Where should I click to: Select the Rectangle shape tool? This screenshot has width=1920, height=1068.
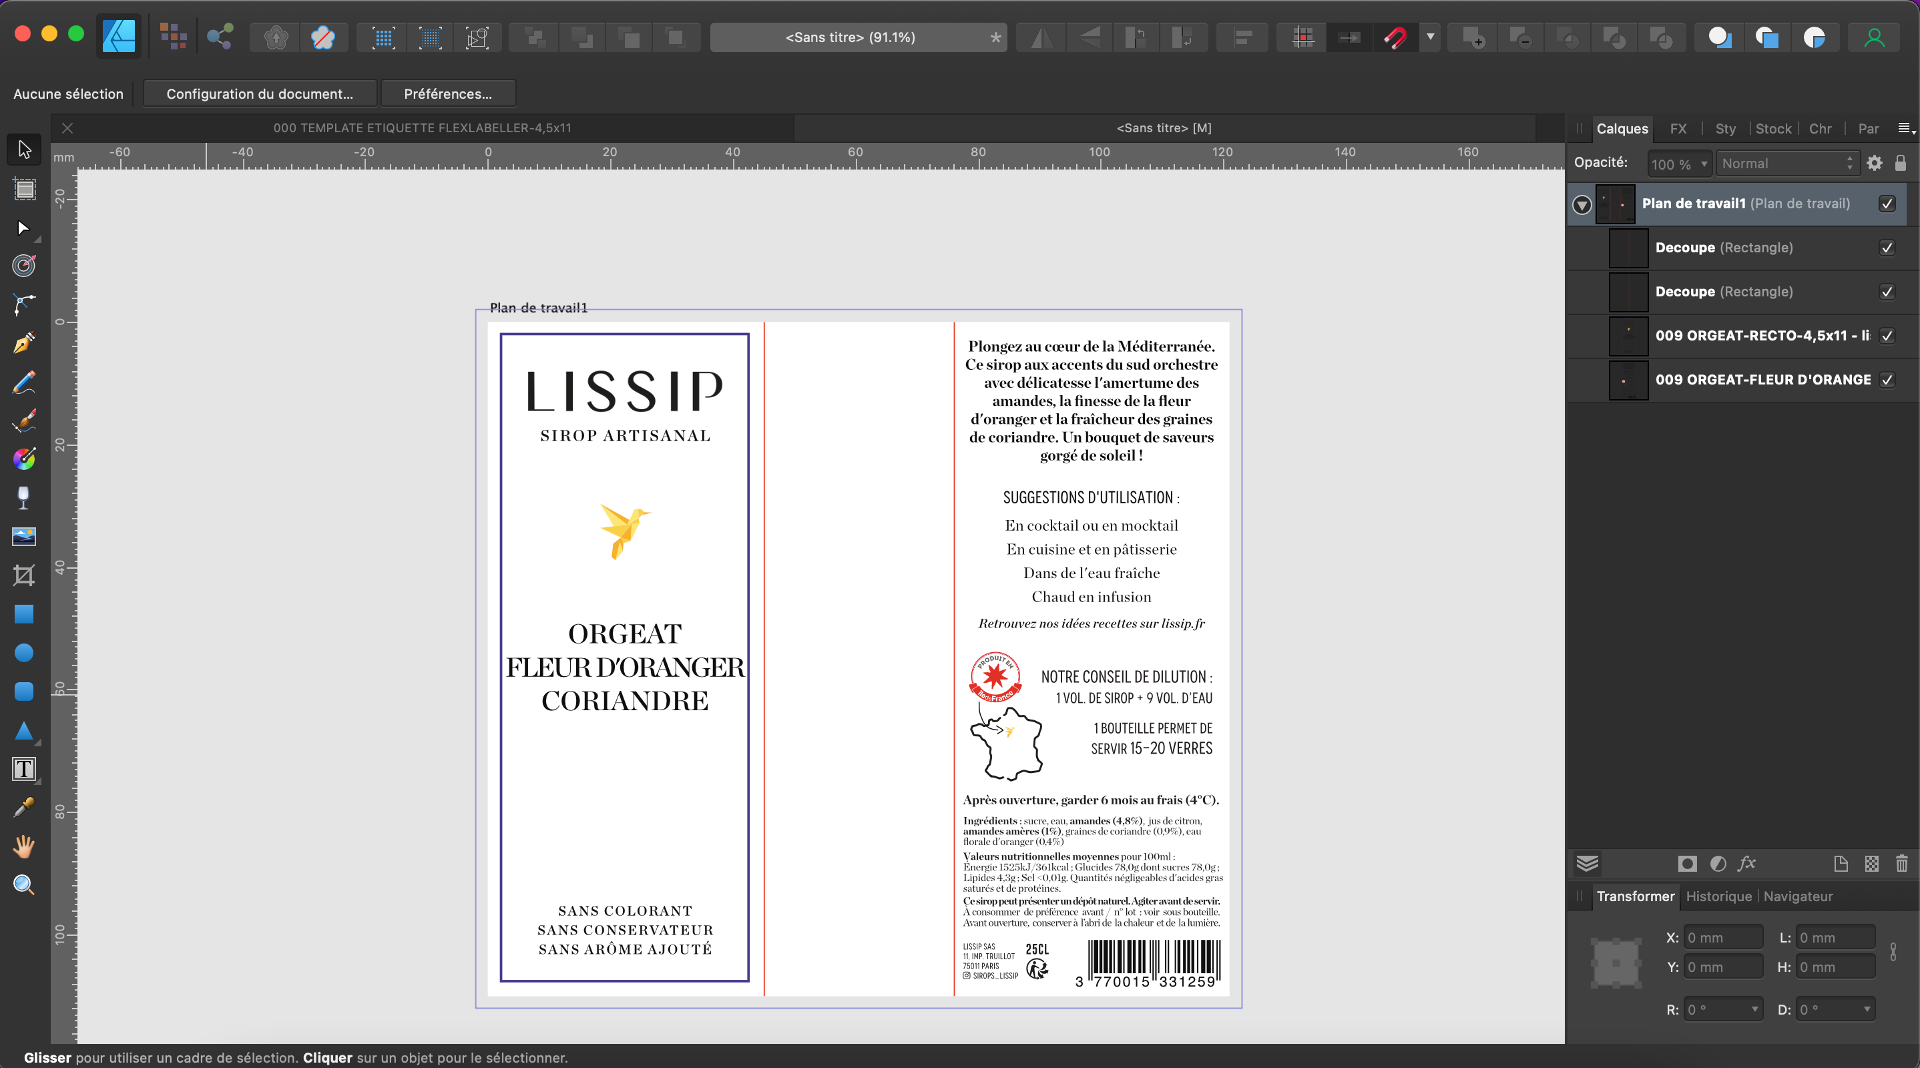pyautogui.click(x=24, y=575)
